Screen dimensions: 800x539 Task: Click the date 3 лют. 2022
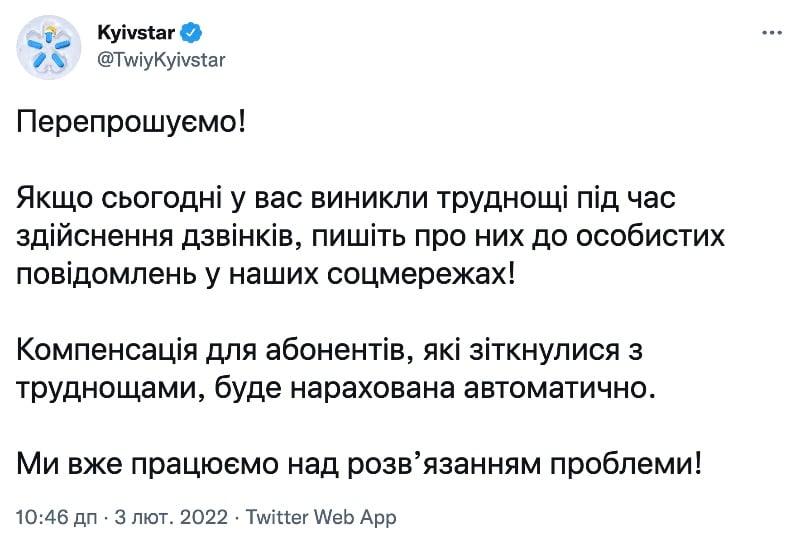[171, 517]
